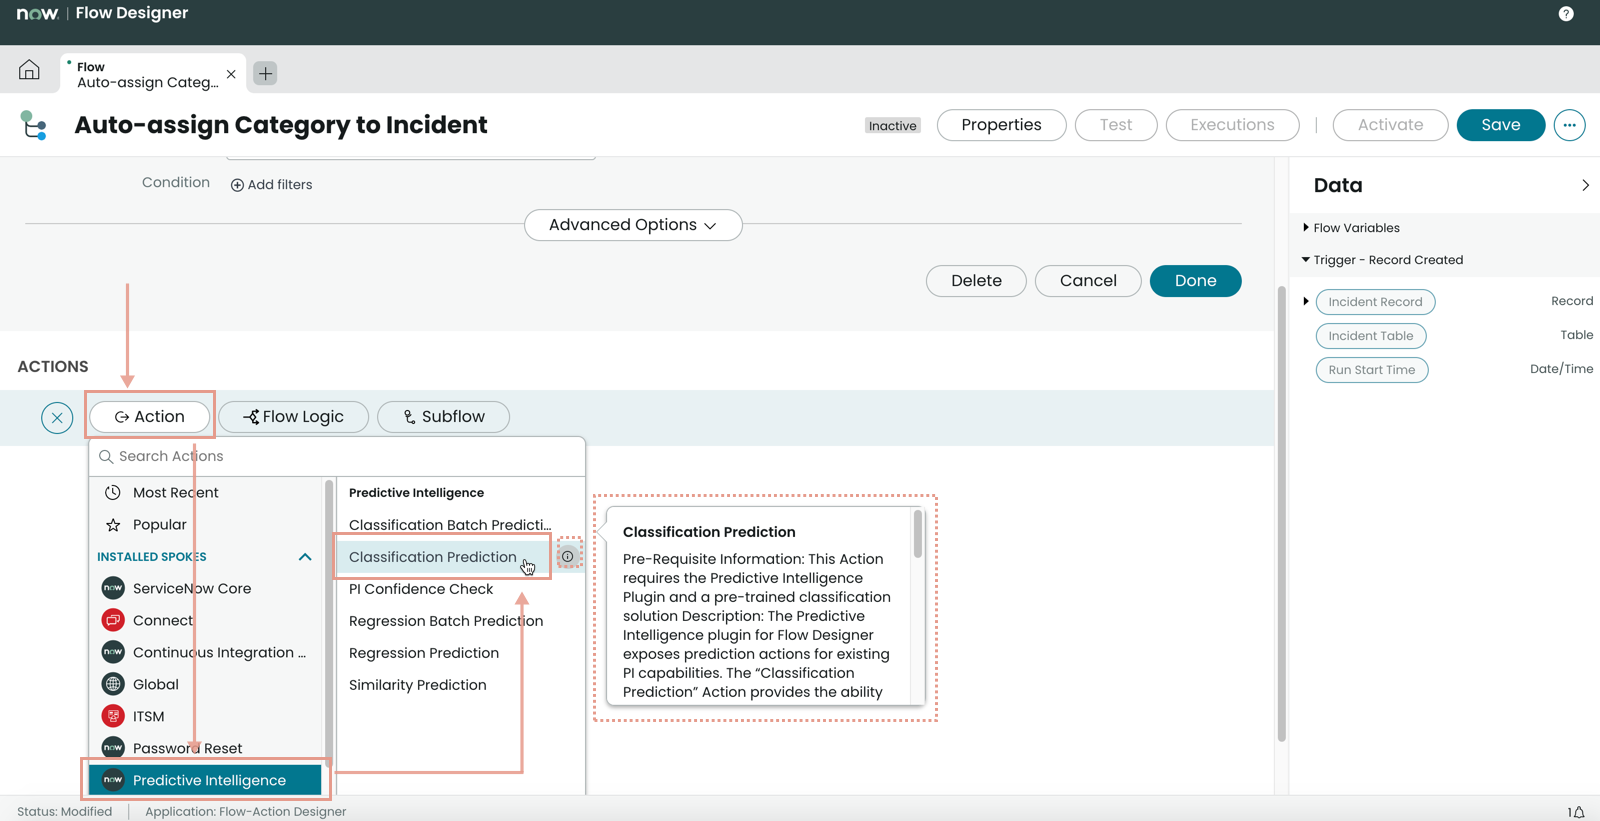The height and width of the screenshot is (821, 1600).
Task: Click the Password Reset spoke icon
Action: pyautogui.click(x=113, y=748)
